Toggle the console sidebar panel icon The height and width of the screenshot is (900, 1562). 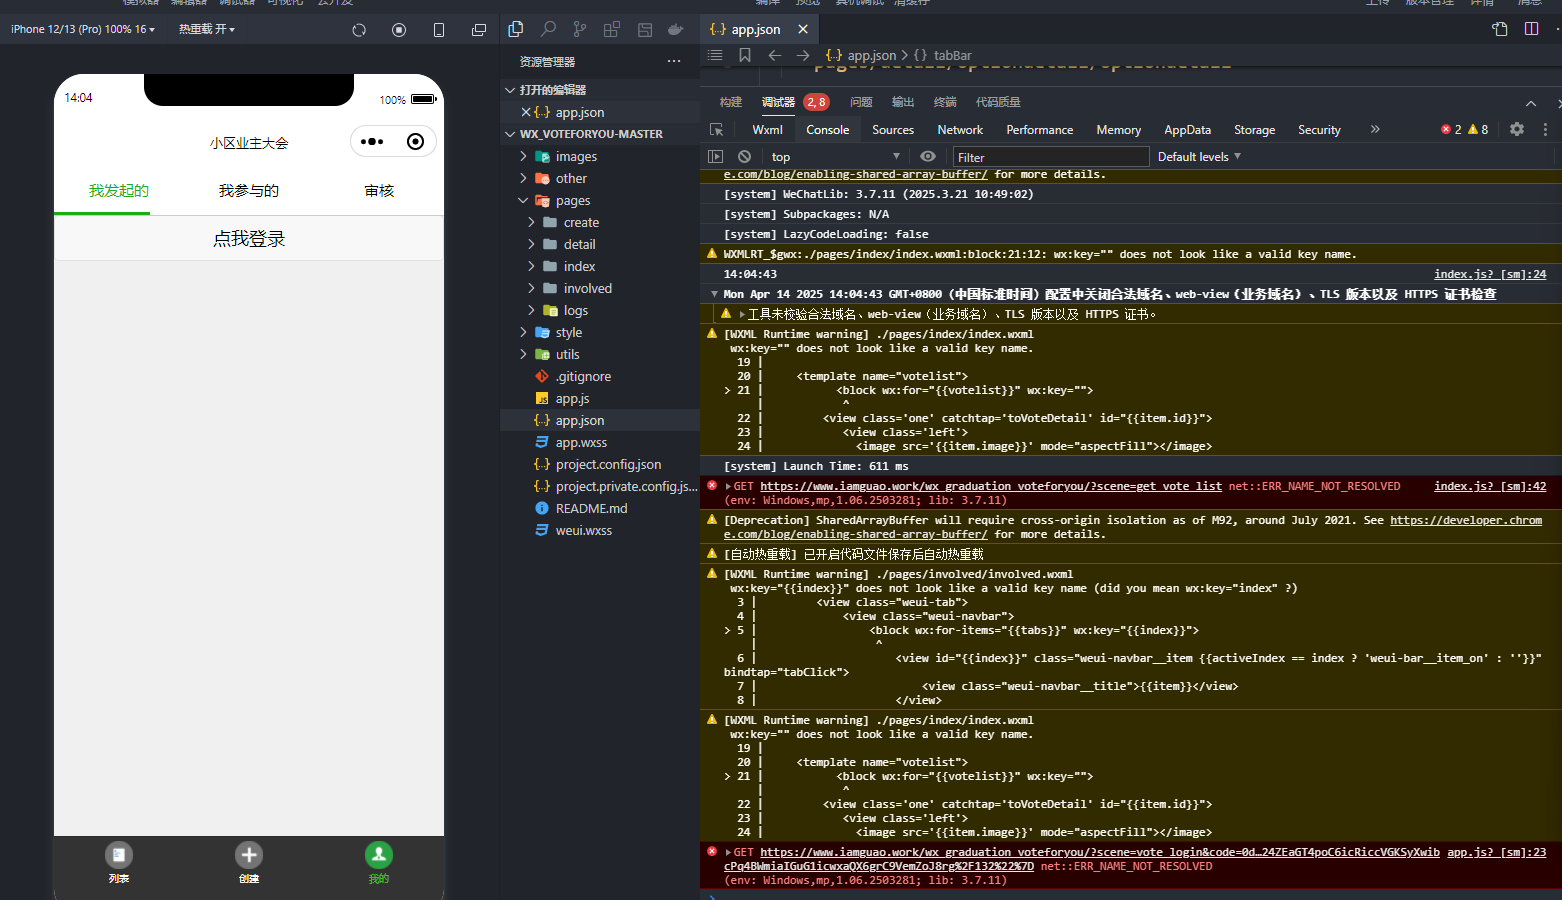[715, 156]
